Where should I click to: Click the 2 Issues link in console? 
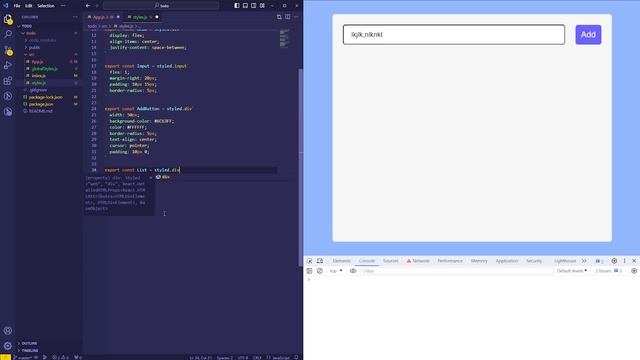[609, 271]
